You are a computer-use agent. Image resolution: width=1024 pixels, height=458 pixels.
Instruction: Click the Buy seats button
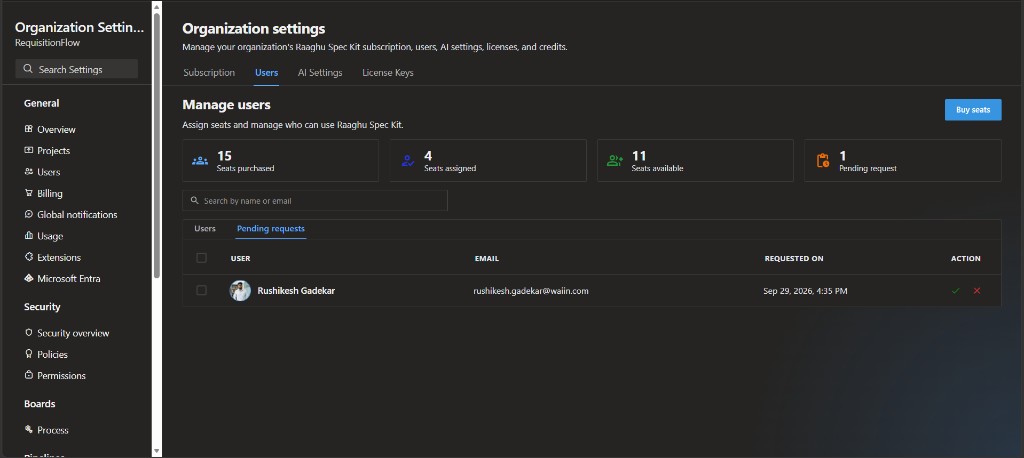973,110
